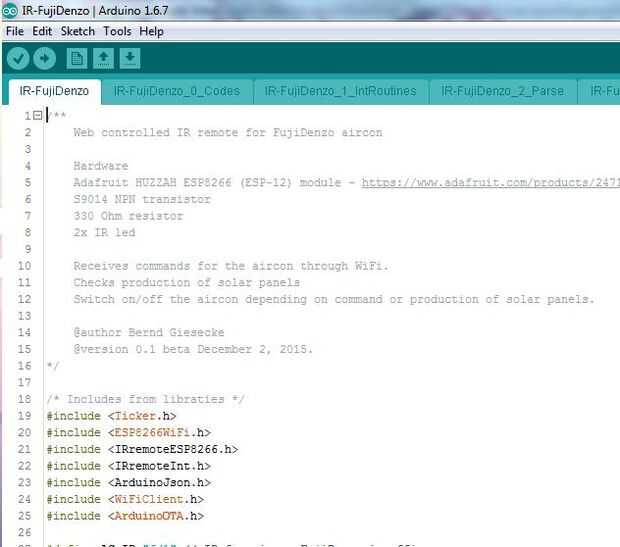Open the Sketch menu

click(x=78, y=31)
